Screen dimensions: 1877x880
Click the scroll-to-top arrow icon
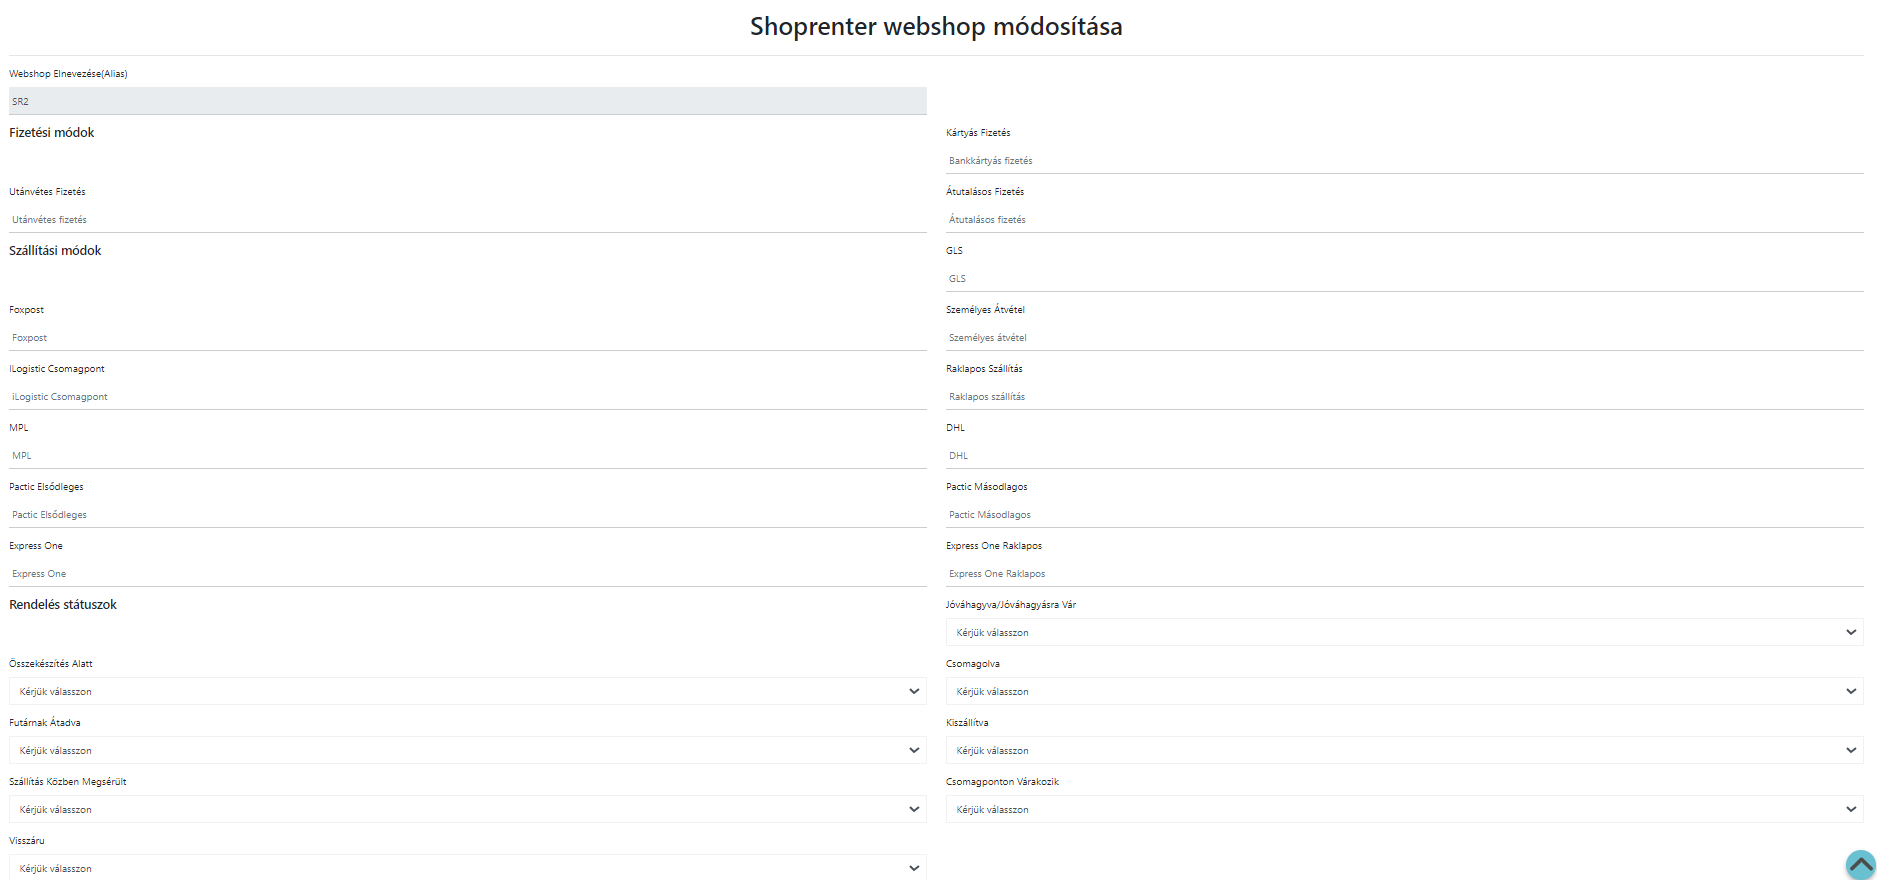point(1860,864)
